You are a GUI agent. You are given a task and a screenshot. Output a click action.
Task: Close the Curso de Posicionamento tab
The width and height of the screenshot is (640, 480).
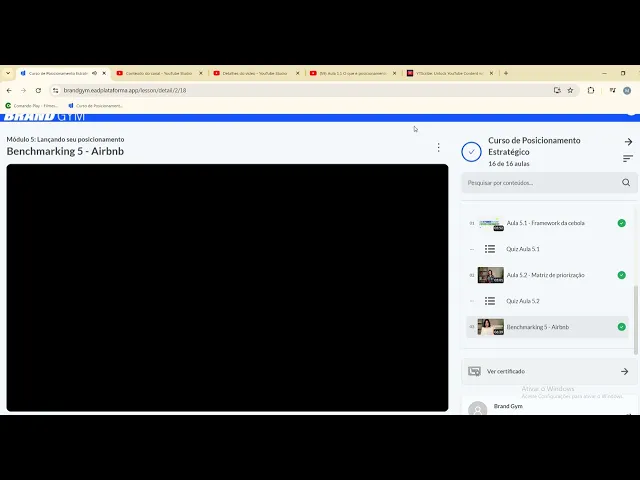[x=104, y=73]
